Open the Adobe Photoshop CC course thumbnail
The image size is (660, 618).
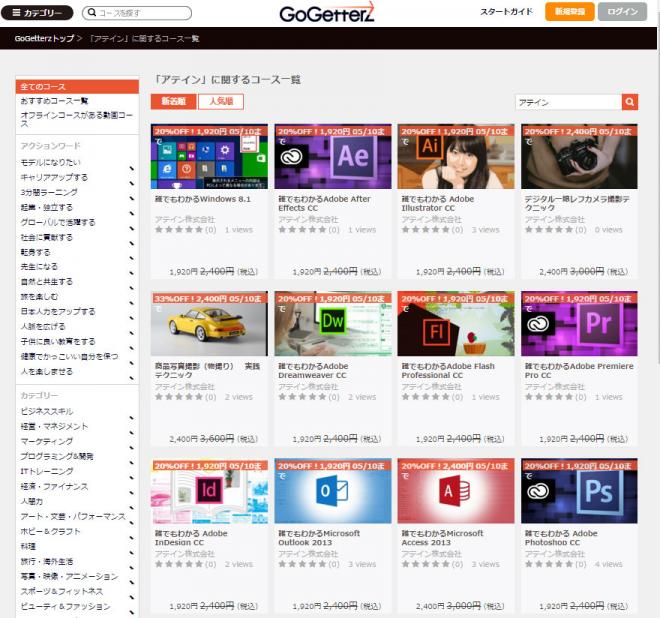tap(579, 491)
